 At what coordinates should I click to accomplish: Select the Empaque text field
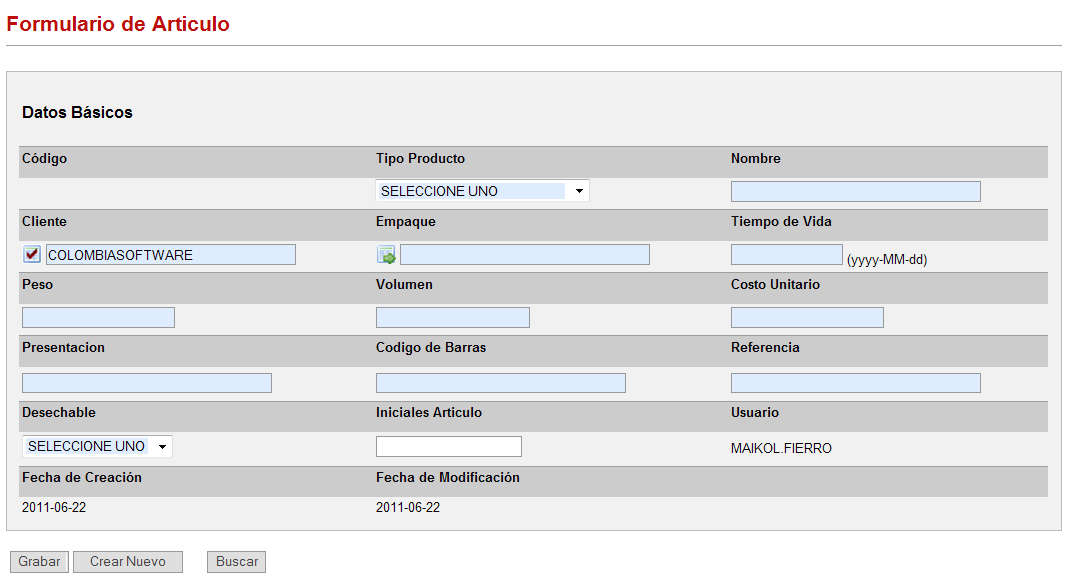pyautogui.click(x=524, y=255)
